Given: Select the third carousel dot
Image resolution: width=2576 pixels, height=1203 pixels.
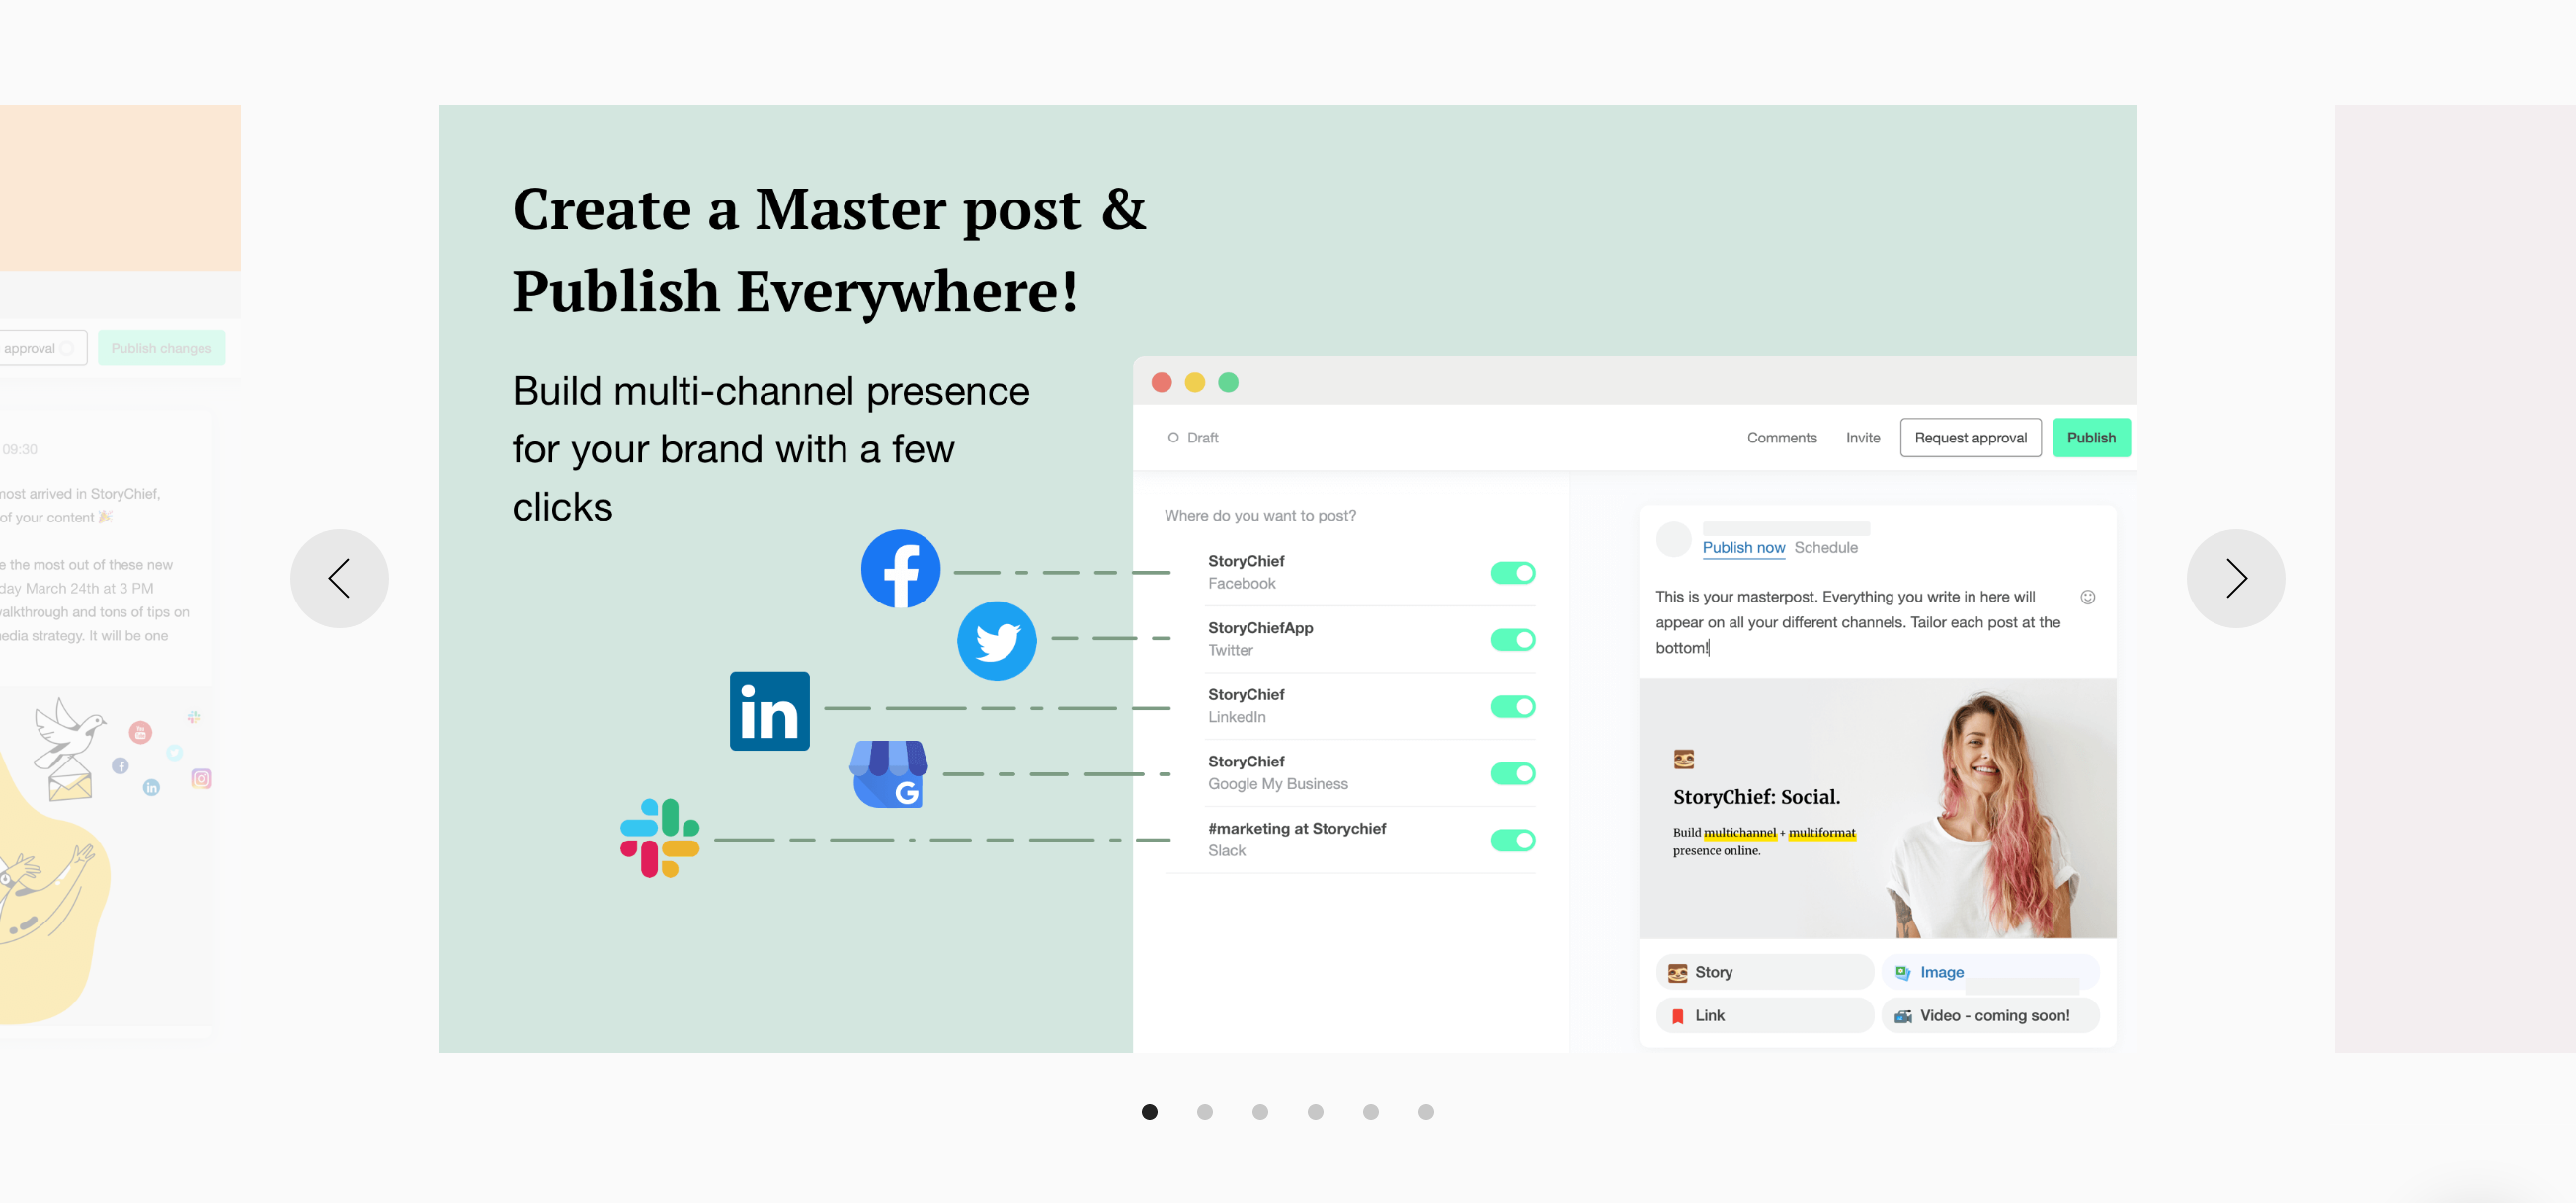Looking at the screenshot, I should (1260, 1112).
